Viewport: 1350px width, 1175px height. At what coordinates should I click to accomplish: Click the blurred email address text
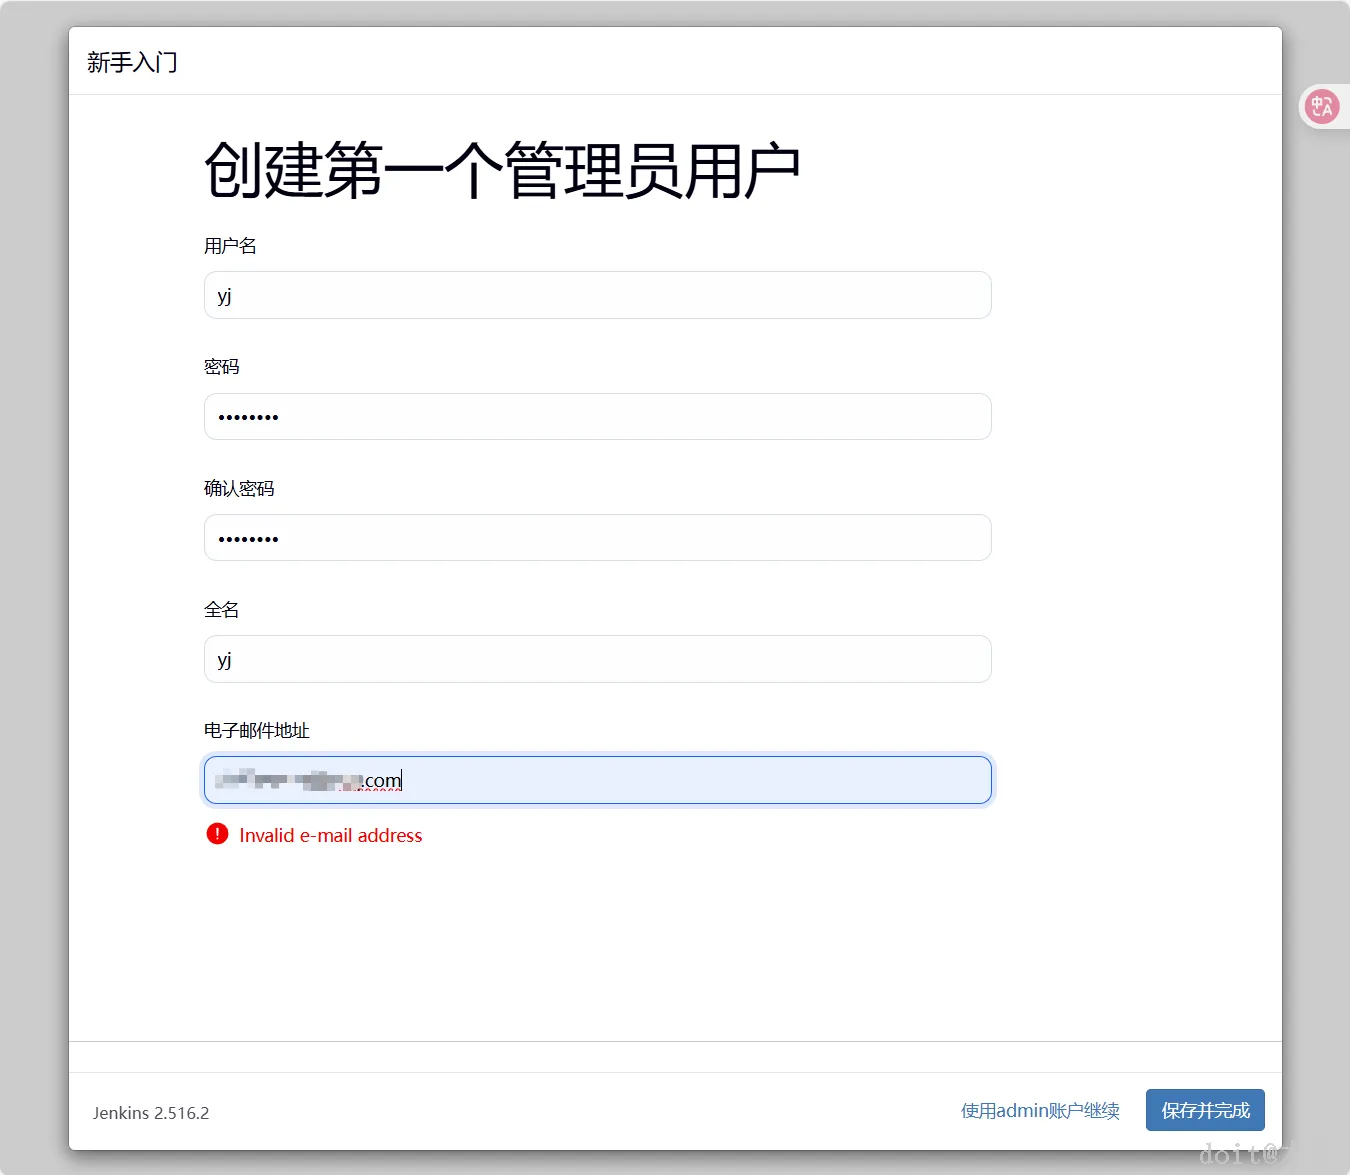(300, 780)
